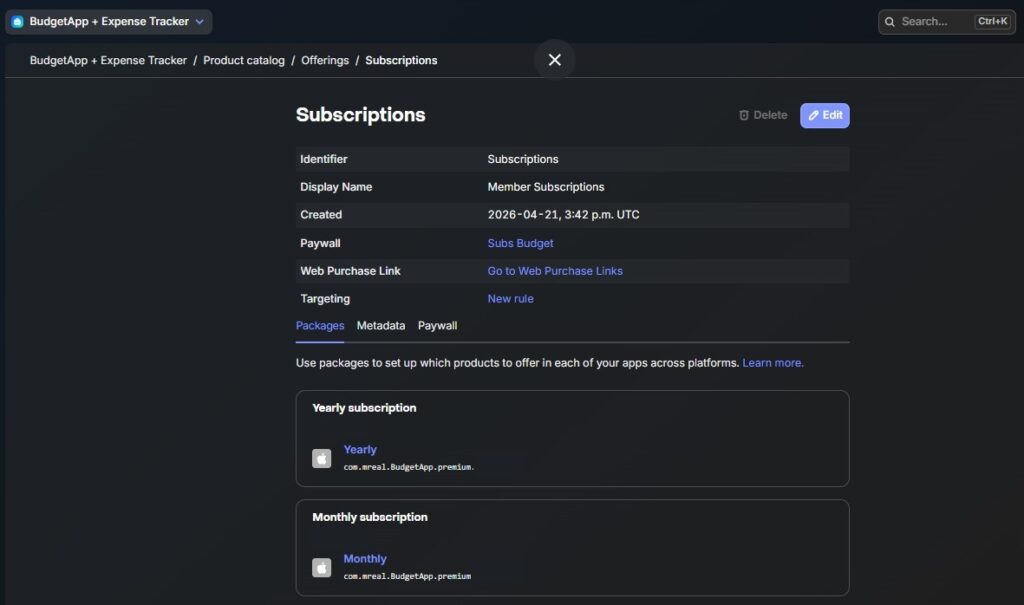1024x605 pixels.
Task: Switch to the Metadata tab
Action: (x=381, y=325)
